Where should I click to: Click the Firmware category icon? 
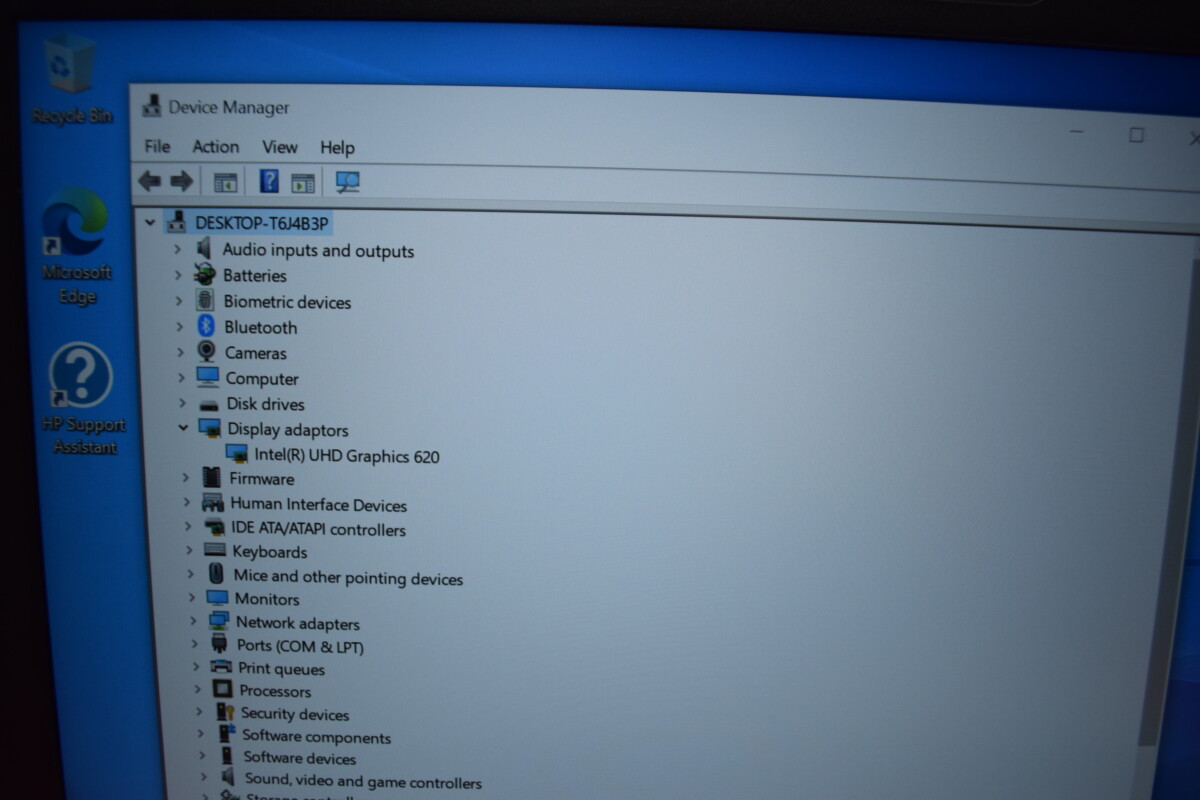[x=211, y=478]
